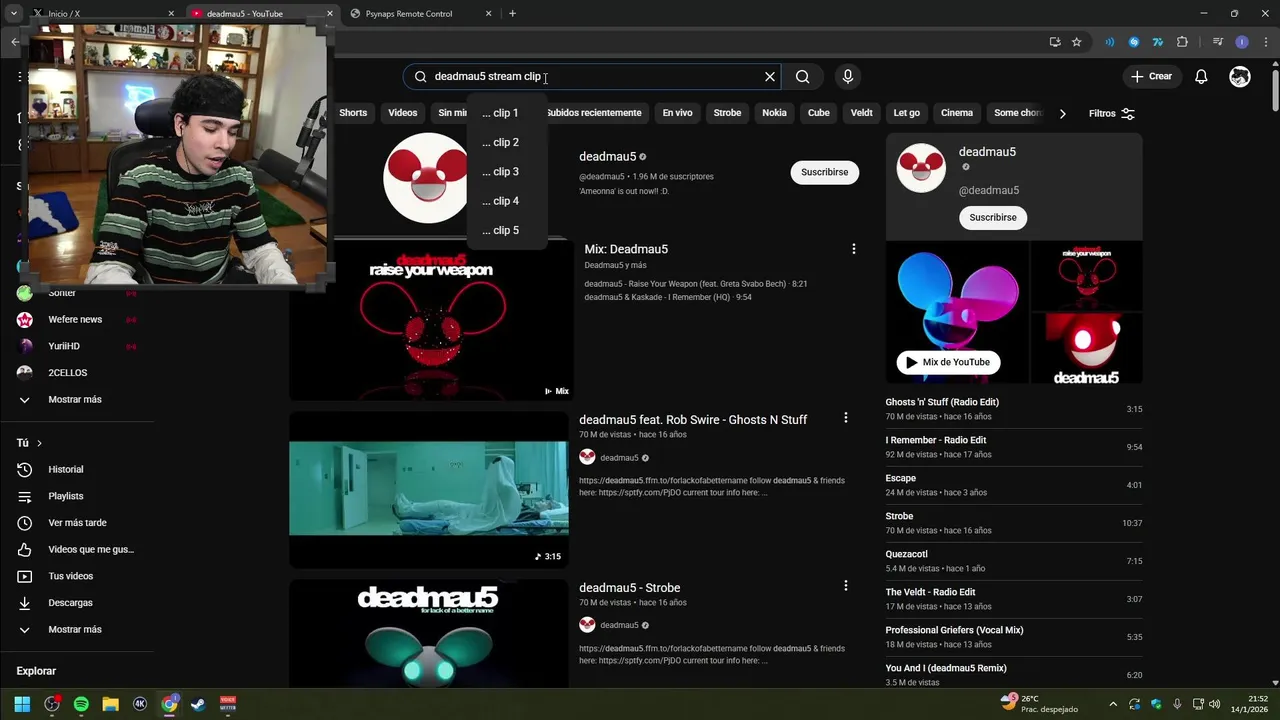Choose the 'clip 5' search suggestion
The image size is (1280, 720).
(x=507, y=230)
